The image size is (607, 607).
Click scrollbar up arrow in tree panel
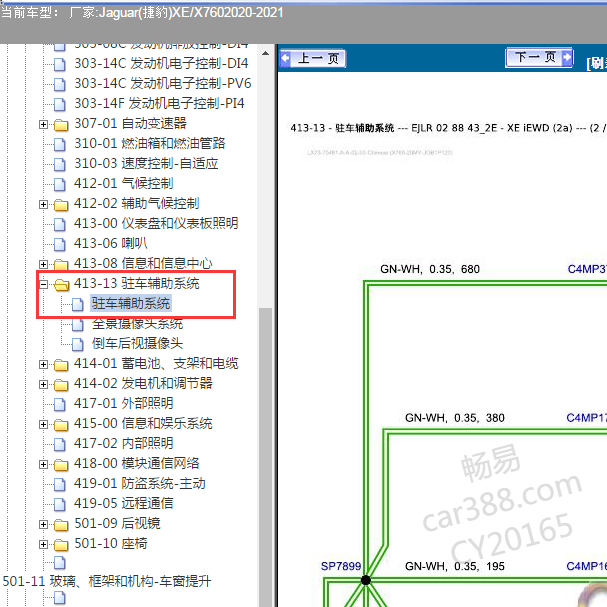point(266,53)
